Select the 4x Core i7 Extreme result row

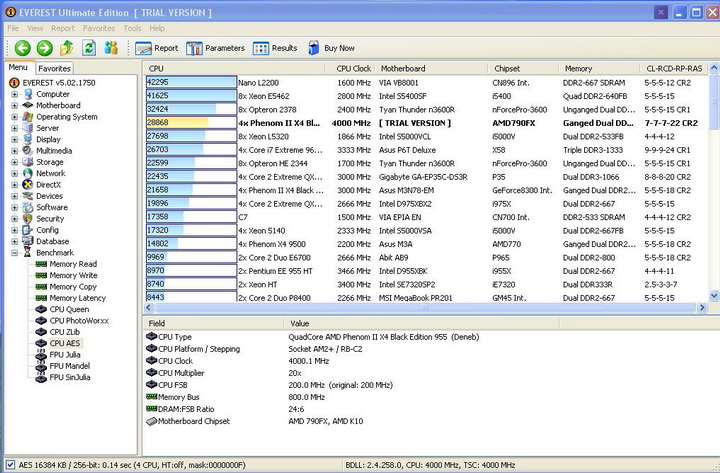coord(427,150)
